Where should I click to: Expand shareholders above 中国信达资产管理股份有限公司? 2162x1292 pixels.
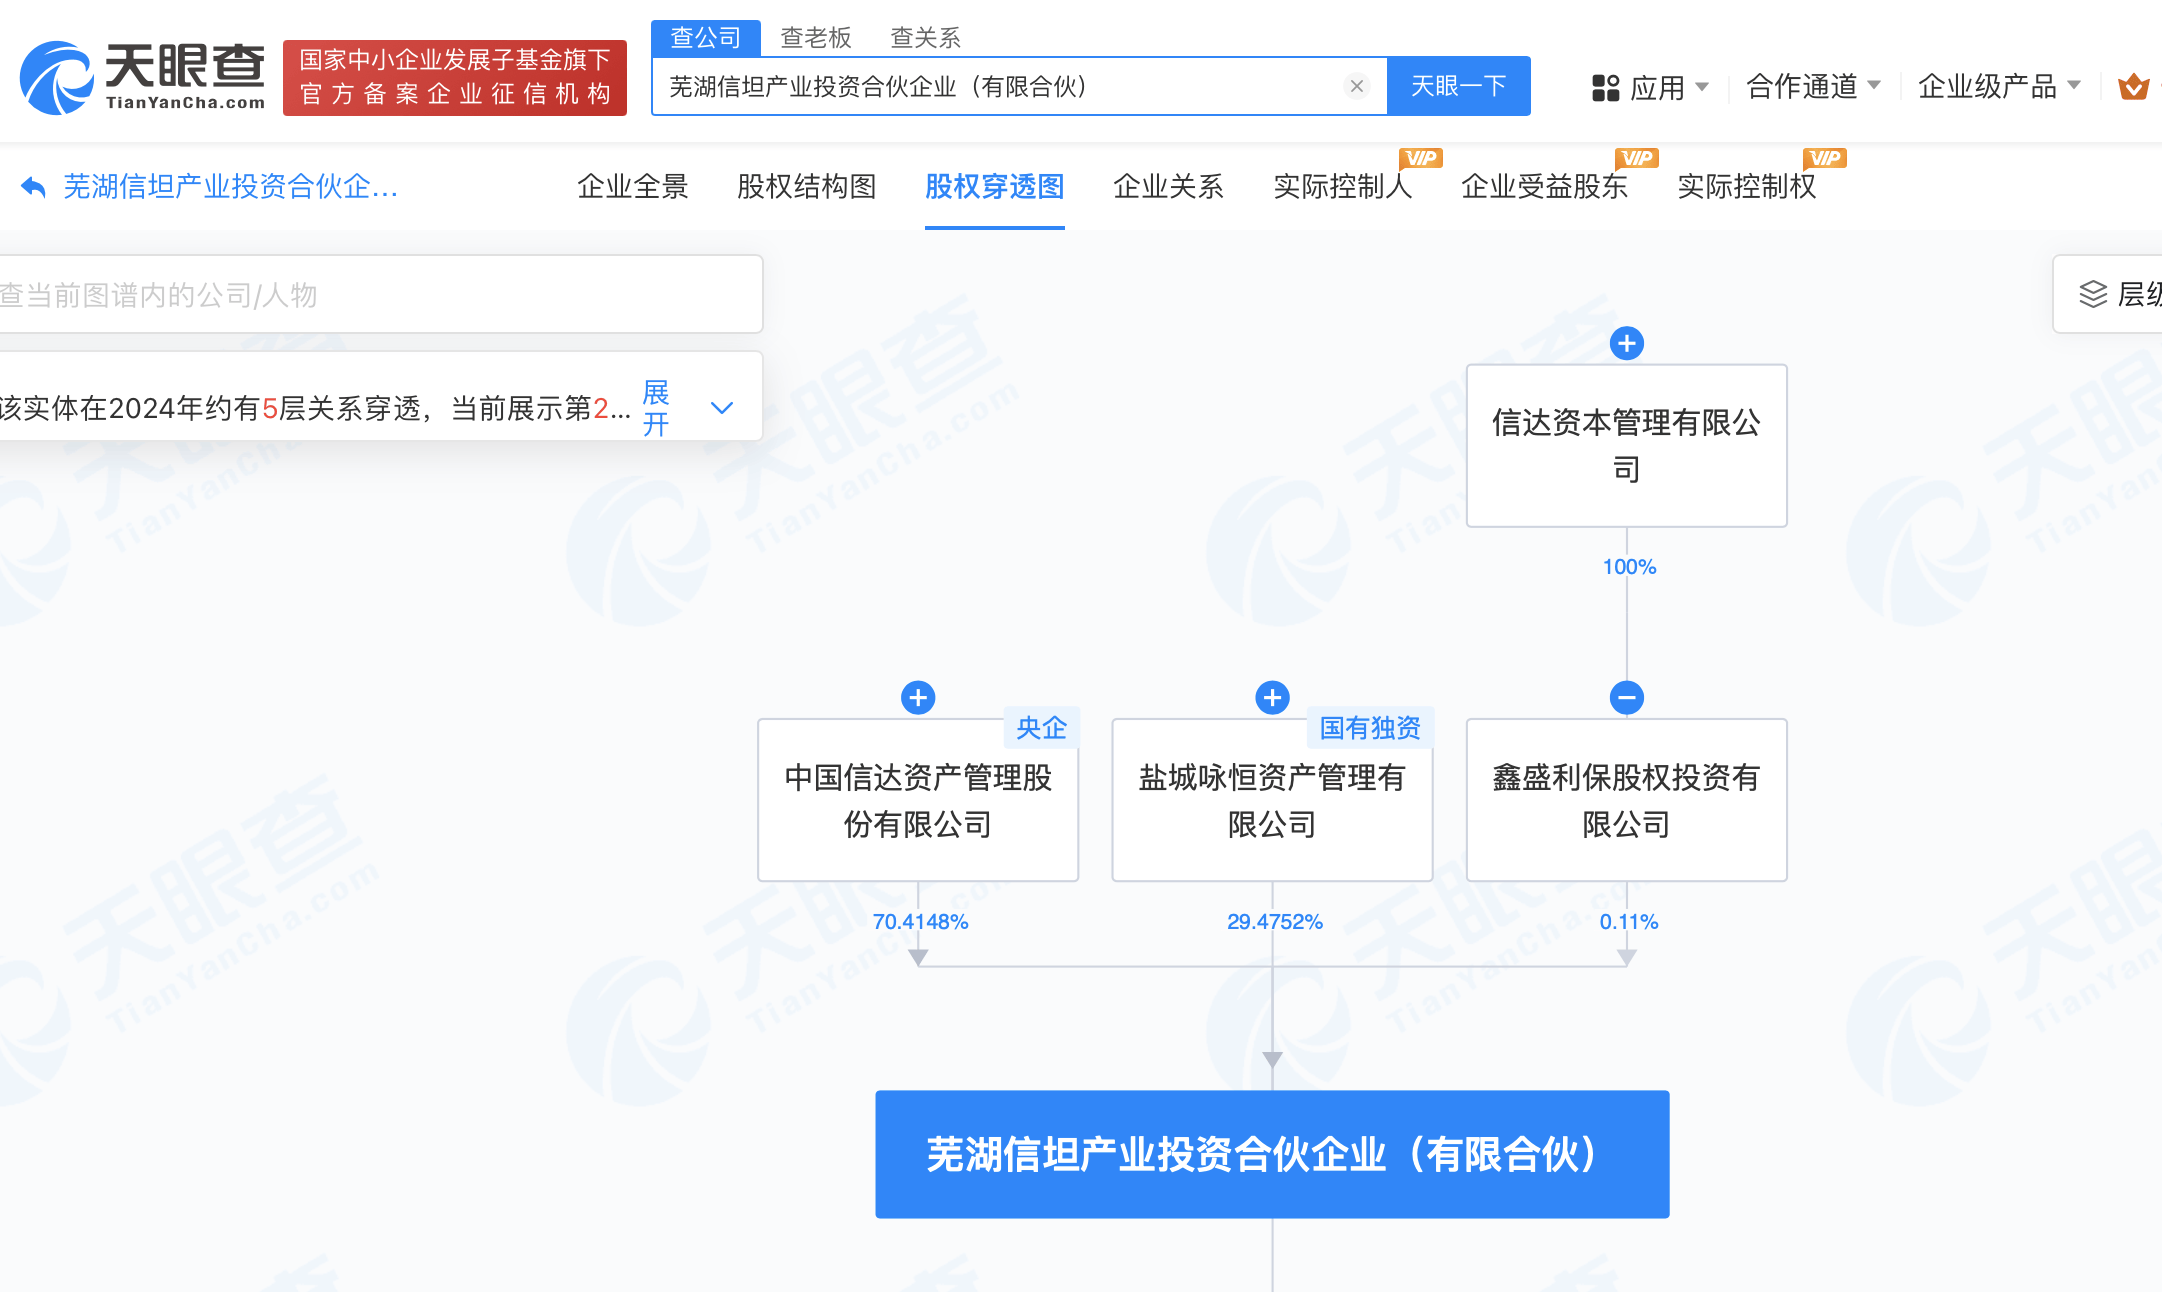pyautogui.click(x=918, y=697)
